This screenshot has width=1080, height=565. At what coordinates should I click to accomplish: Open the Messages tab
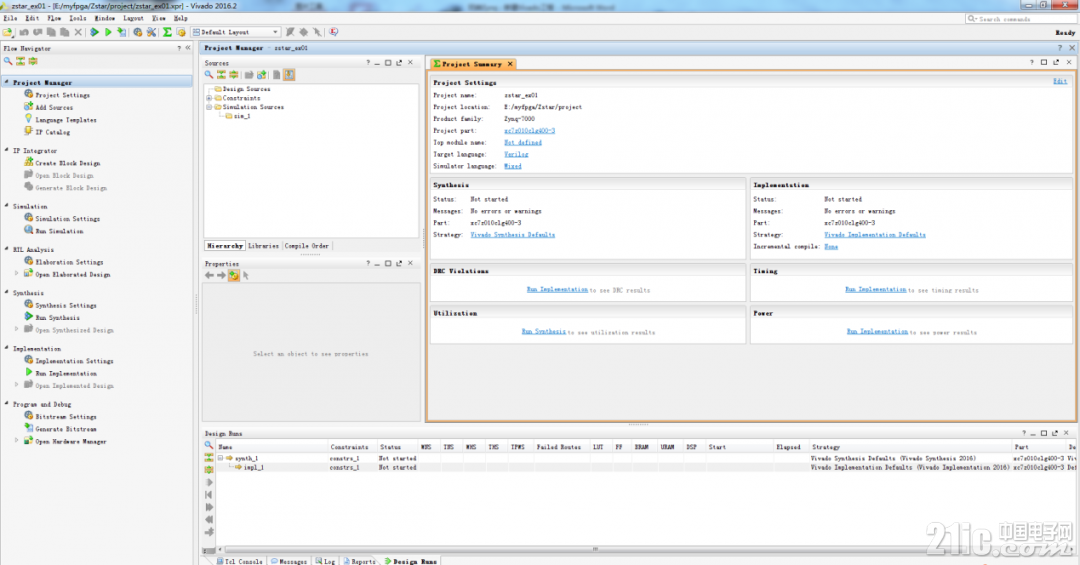(289, 561)
